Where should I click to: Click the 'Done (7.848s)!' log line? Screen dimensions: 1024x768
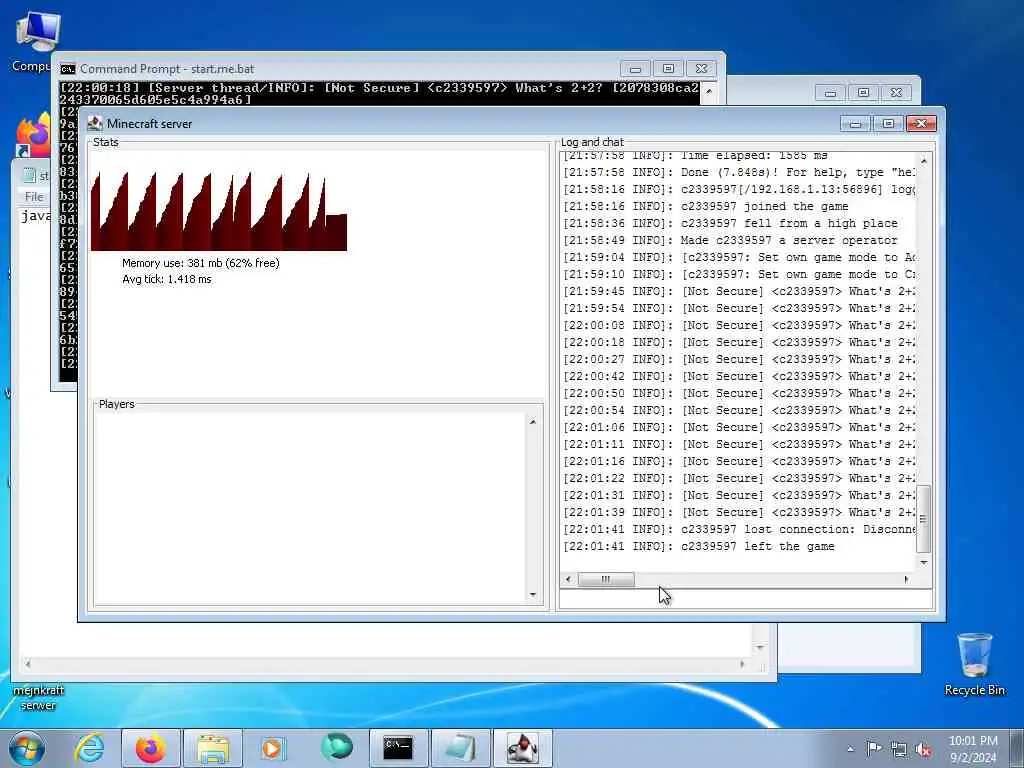pyautogui.click(x=739, y=172)
